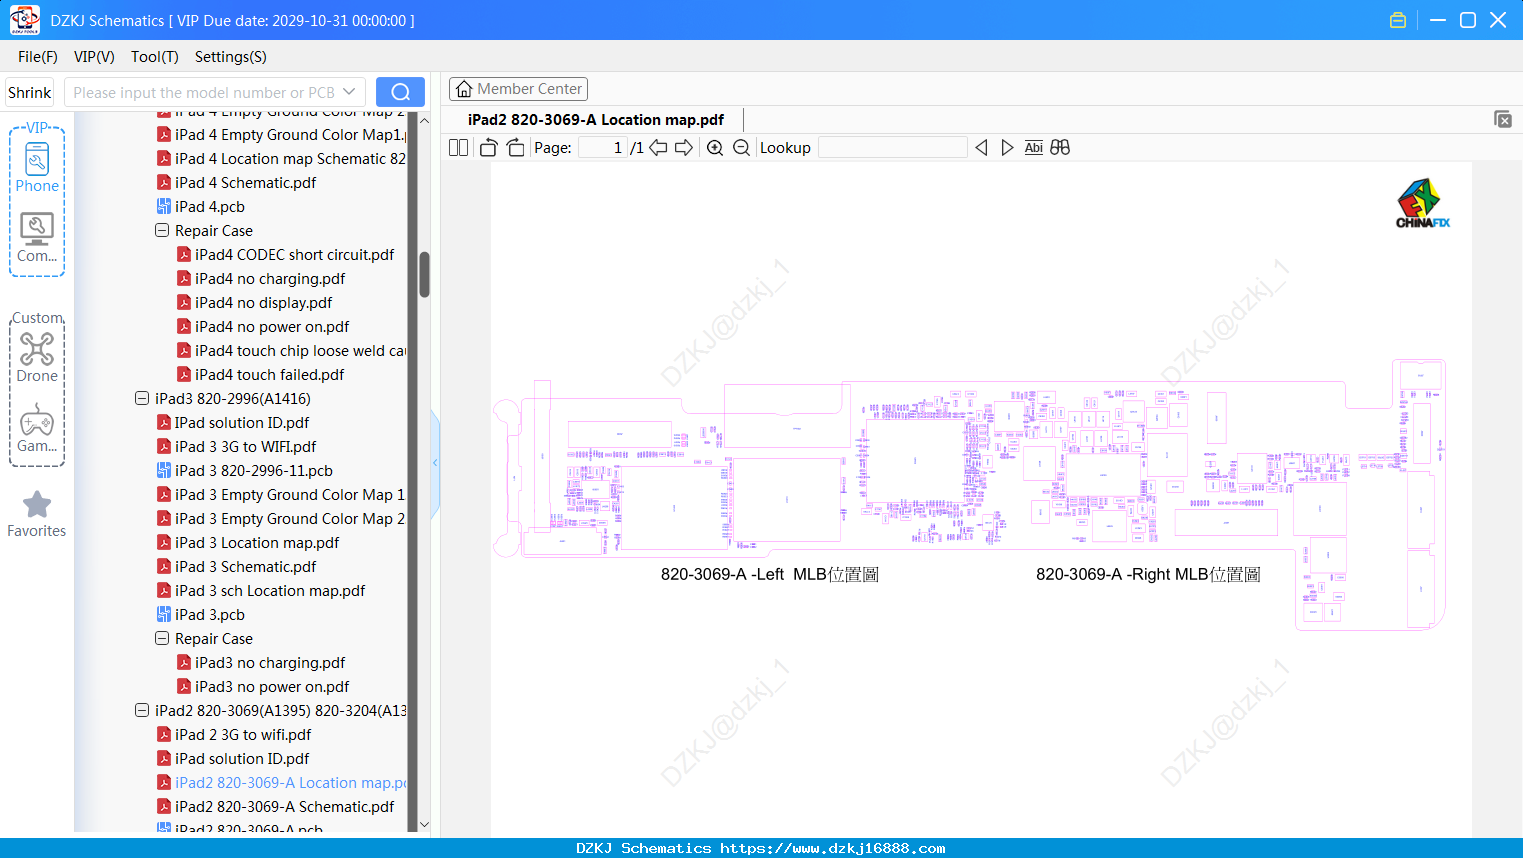Image resolution: width=1523 pixels, height=858 pixels.
Task: Select iPad2 820-3069-A Location map.pdf tab
Action: pos(596,120)
